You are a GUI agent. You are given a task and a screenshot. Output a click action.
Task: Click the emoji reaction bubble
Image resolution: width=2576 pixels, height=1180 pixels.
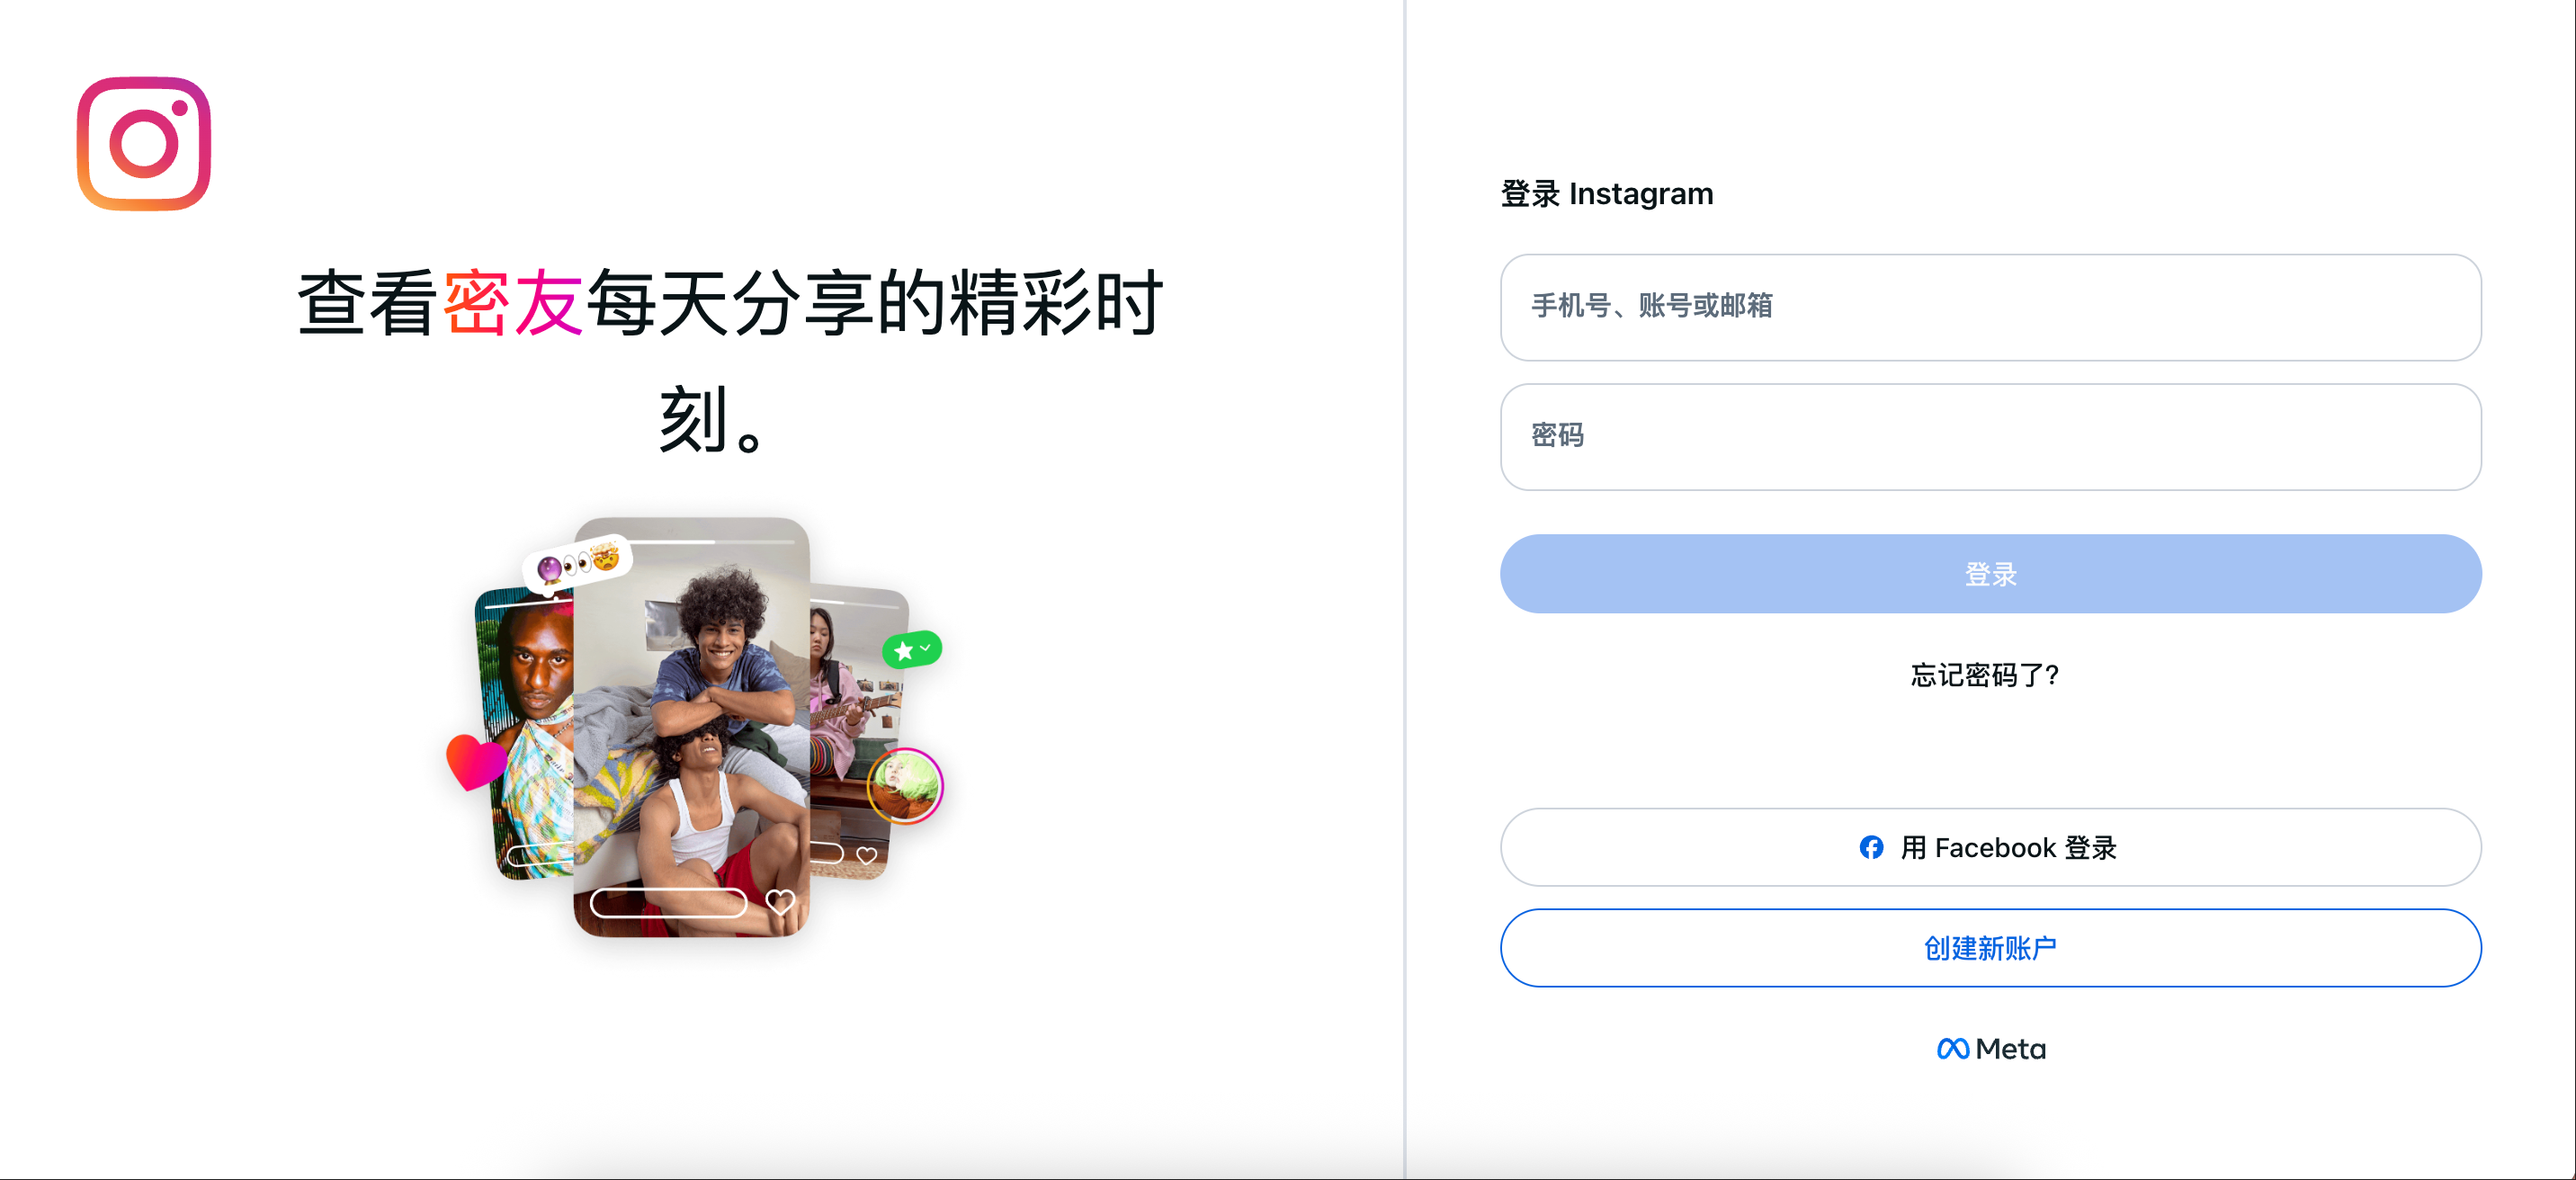[x=578, y=563]
